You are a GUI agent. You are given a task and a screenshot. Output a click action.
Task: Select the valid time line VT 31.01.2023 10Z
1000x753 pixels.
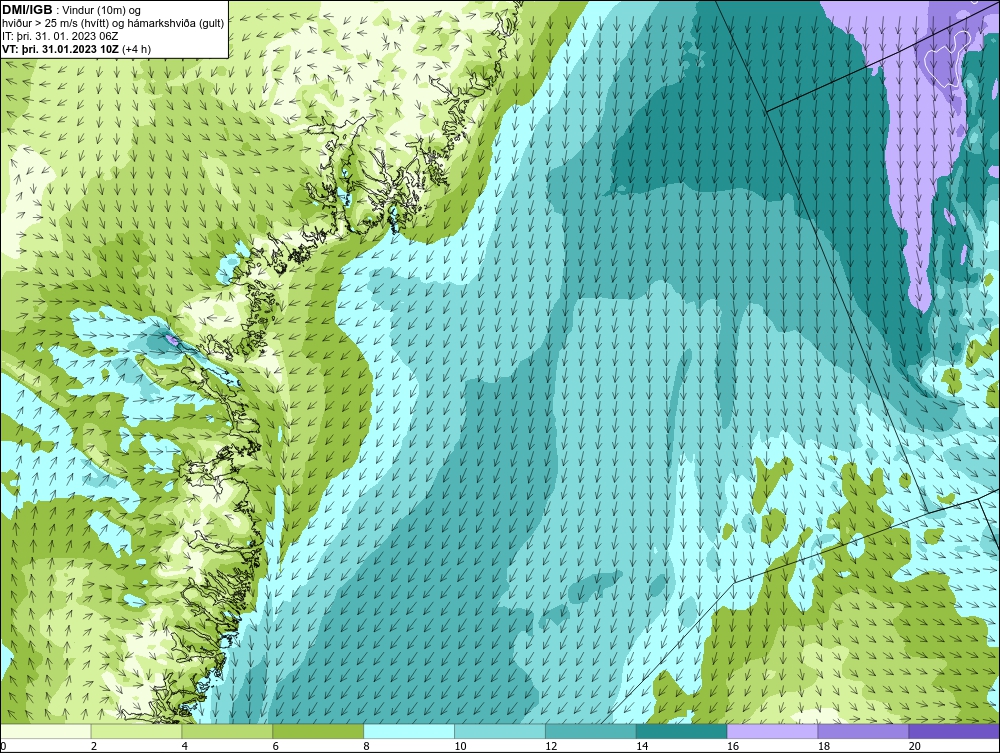click(x=77, y=49)
